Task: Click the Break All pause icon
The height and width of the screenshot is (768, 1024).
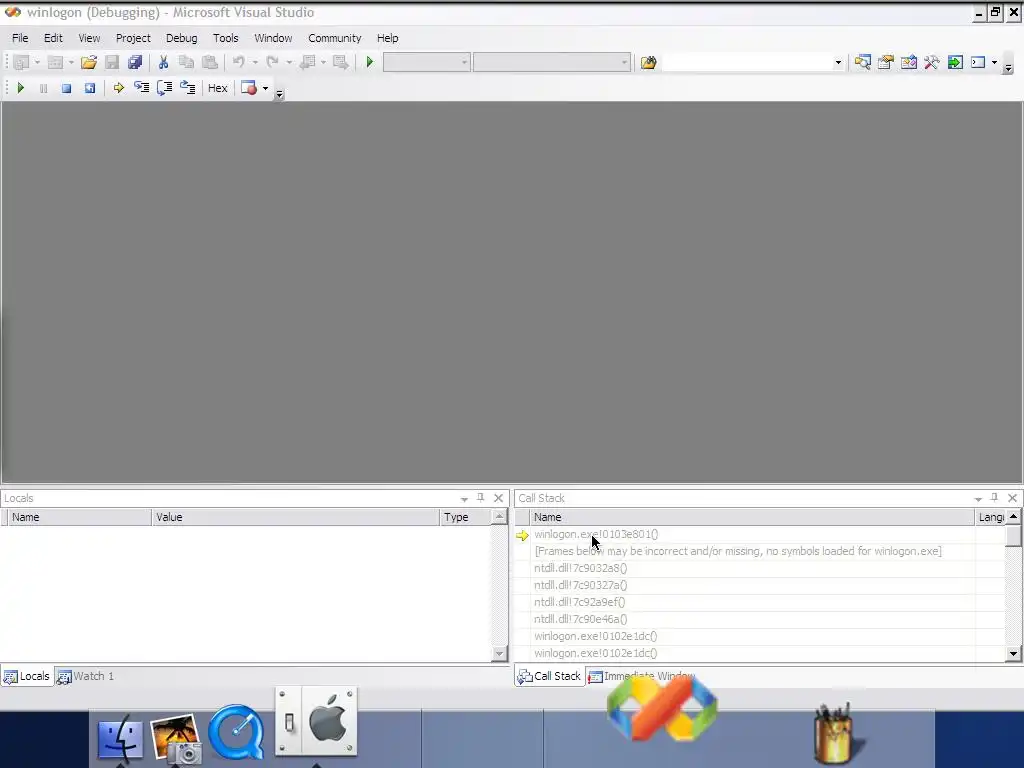Action: pyautogui.click(x=43, y=88)
